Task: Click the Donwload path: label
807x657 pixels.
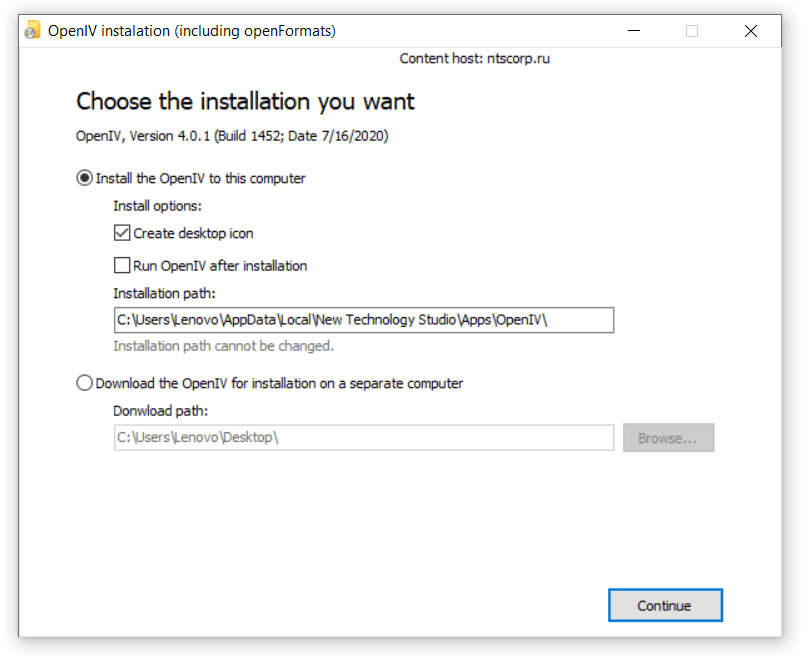Action: click(161, 411)
